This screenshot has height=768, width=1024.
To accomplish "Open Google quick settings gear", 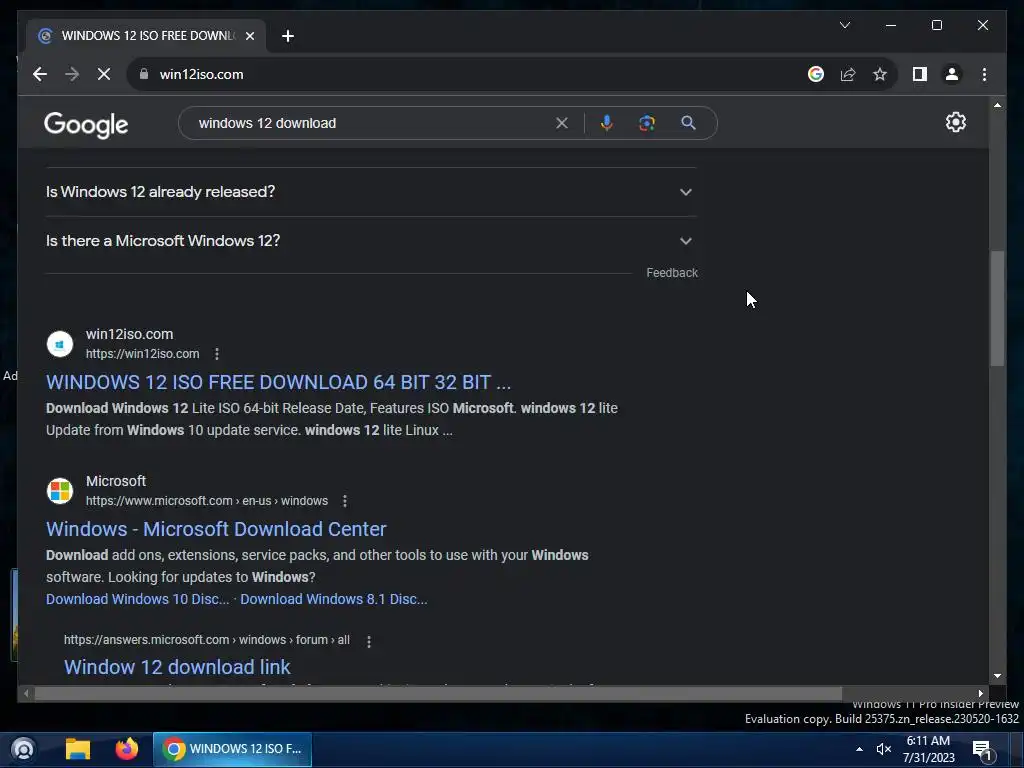I will coord(955,122).
